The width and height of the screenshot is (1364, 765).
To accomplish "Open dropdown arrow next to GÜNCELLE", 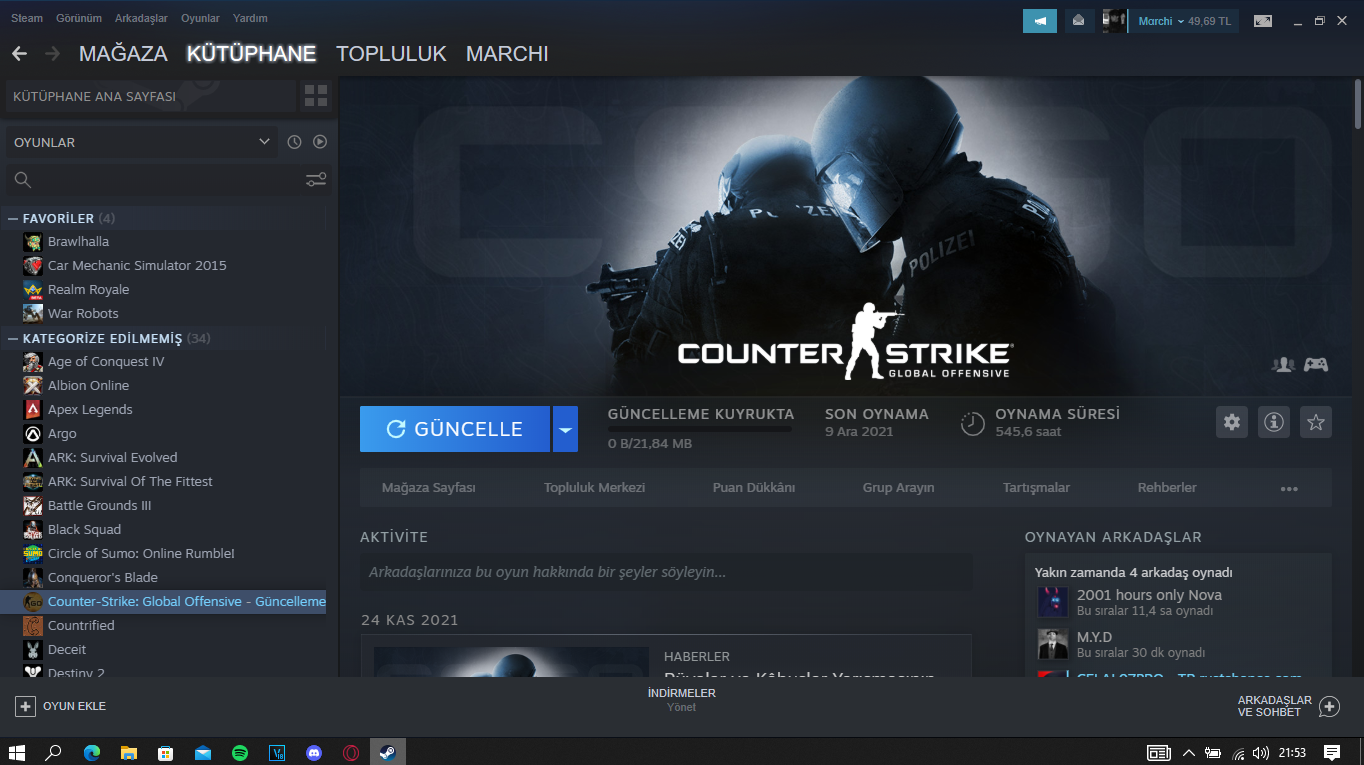I will [565, 429].
